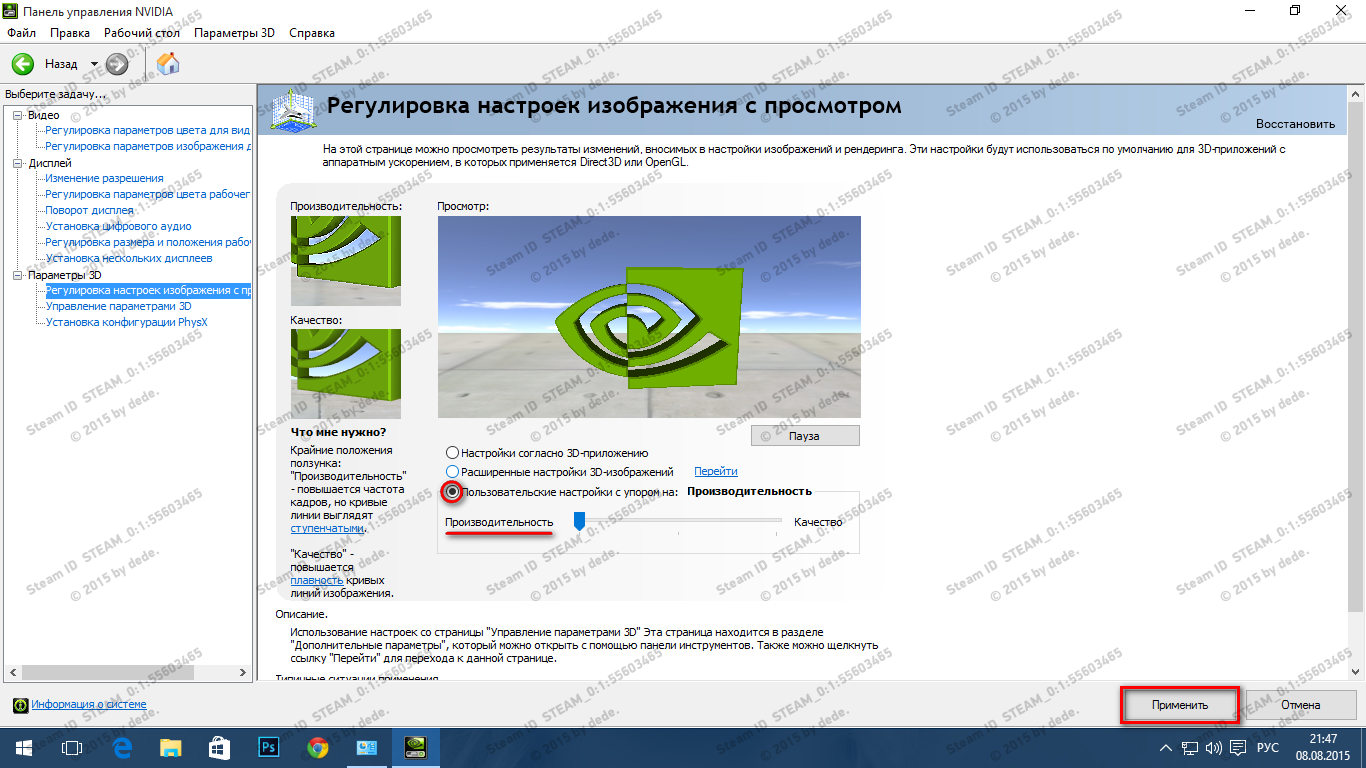Screen dimensions: 1366x768
Task: Follow the Перейти link
Action: pyautogui.click(x=715, y=471)
